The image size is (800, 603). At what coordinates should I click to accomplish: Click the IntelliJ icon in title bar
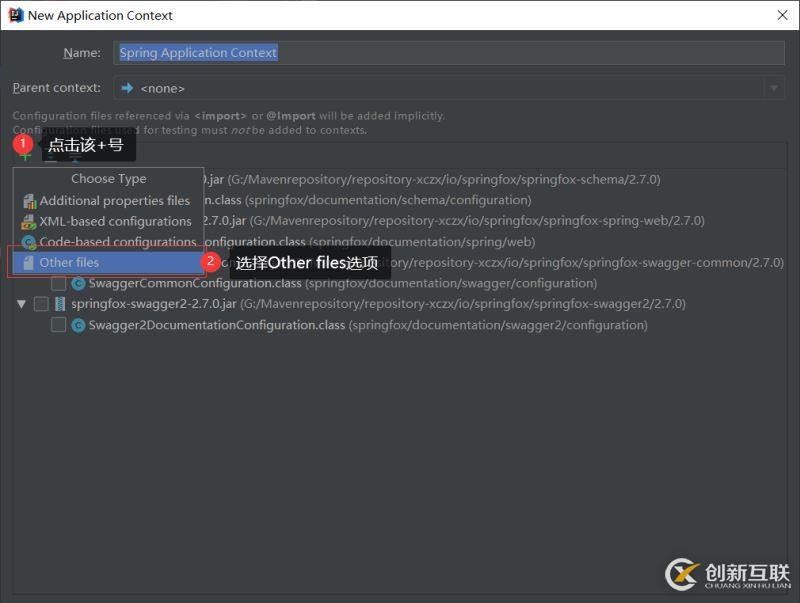(16, 15)
